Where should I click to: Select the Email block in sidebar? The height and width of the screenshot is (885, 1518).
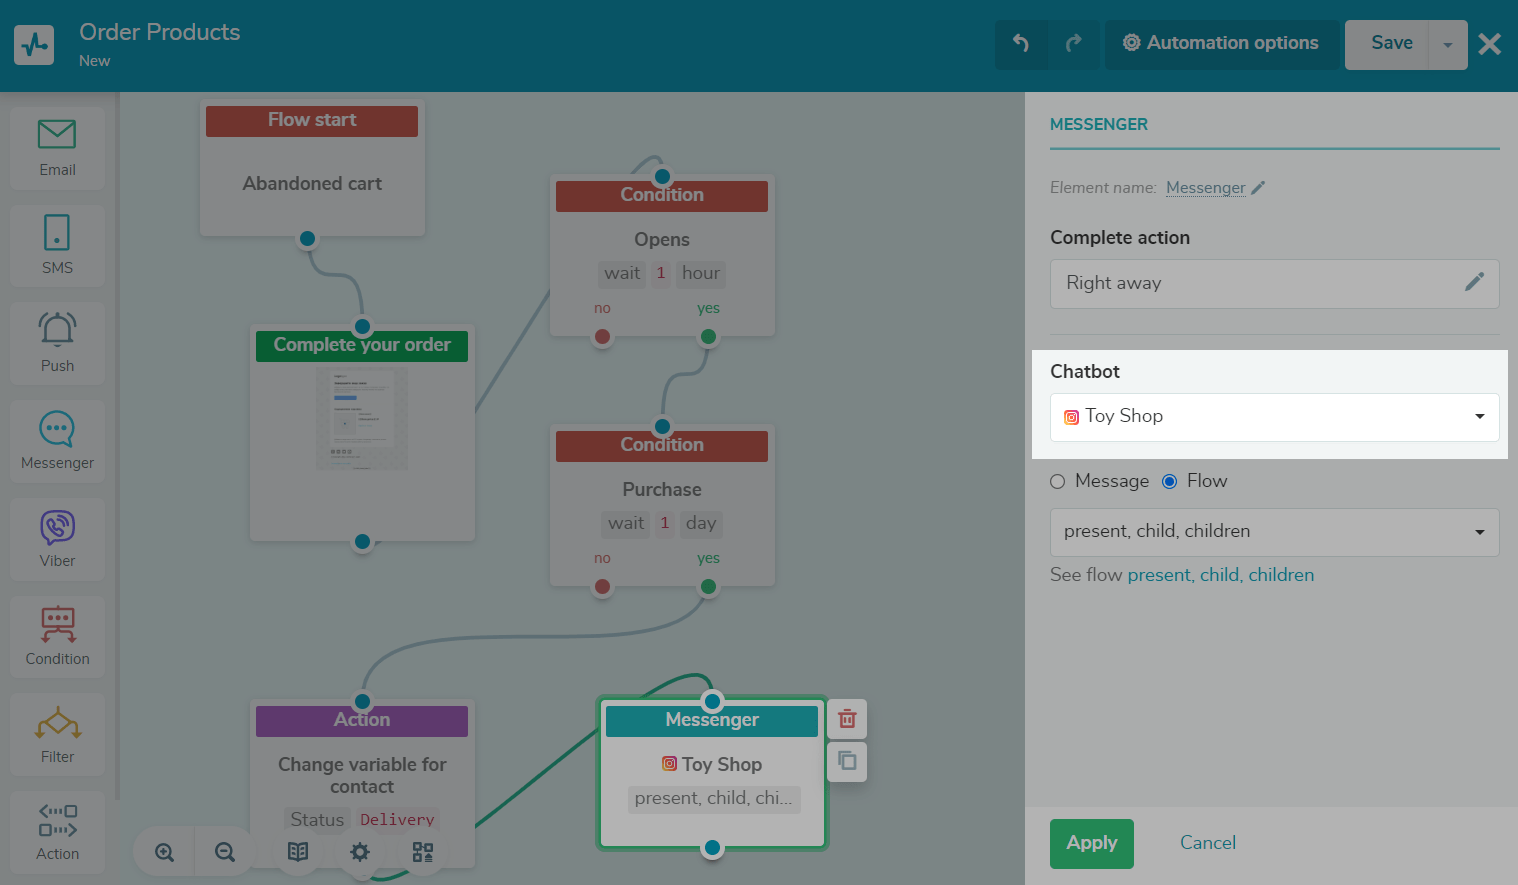pos(57,147)
